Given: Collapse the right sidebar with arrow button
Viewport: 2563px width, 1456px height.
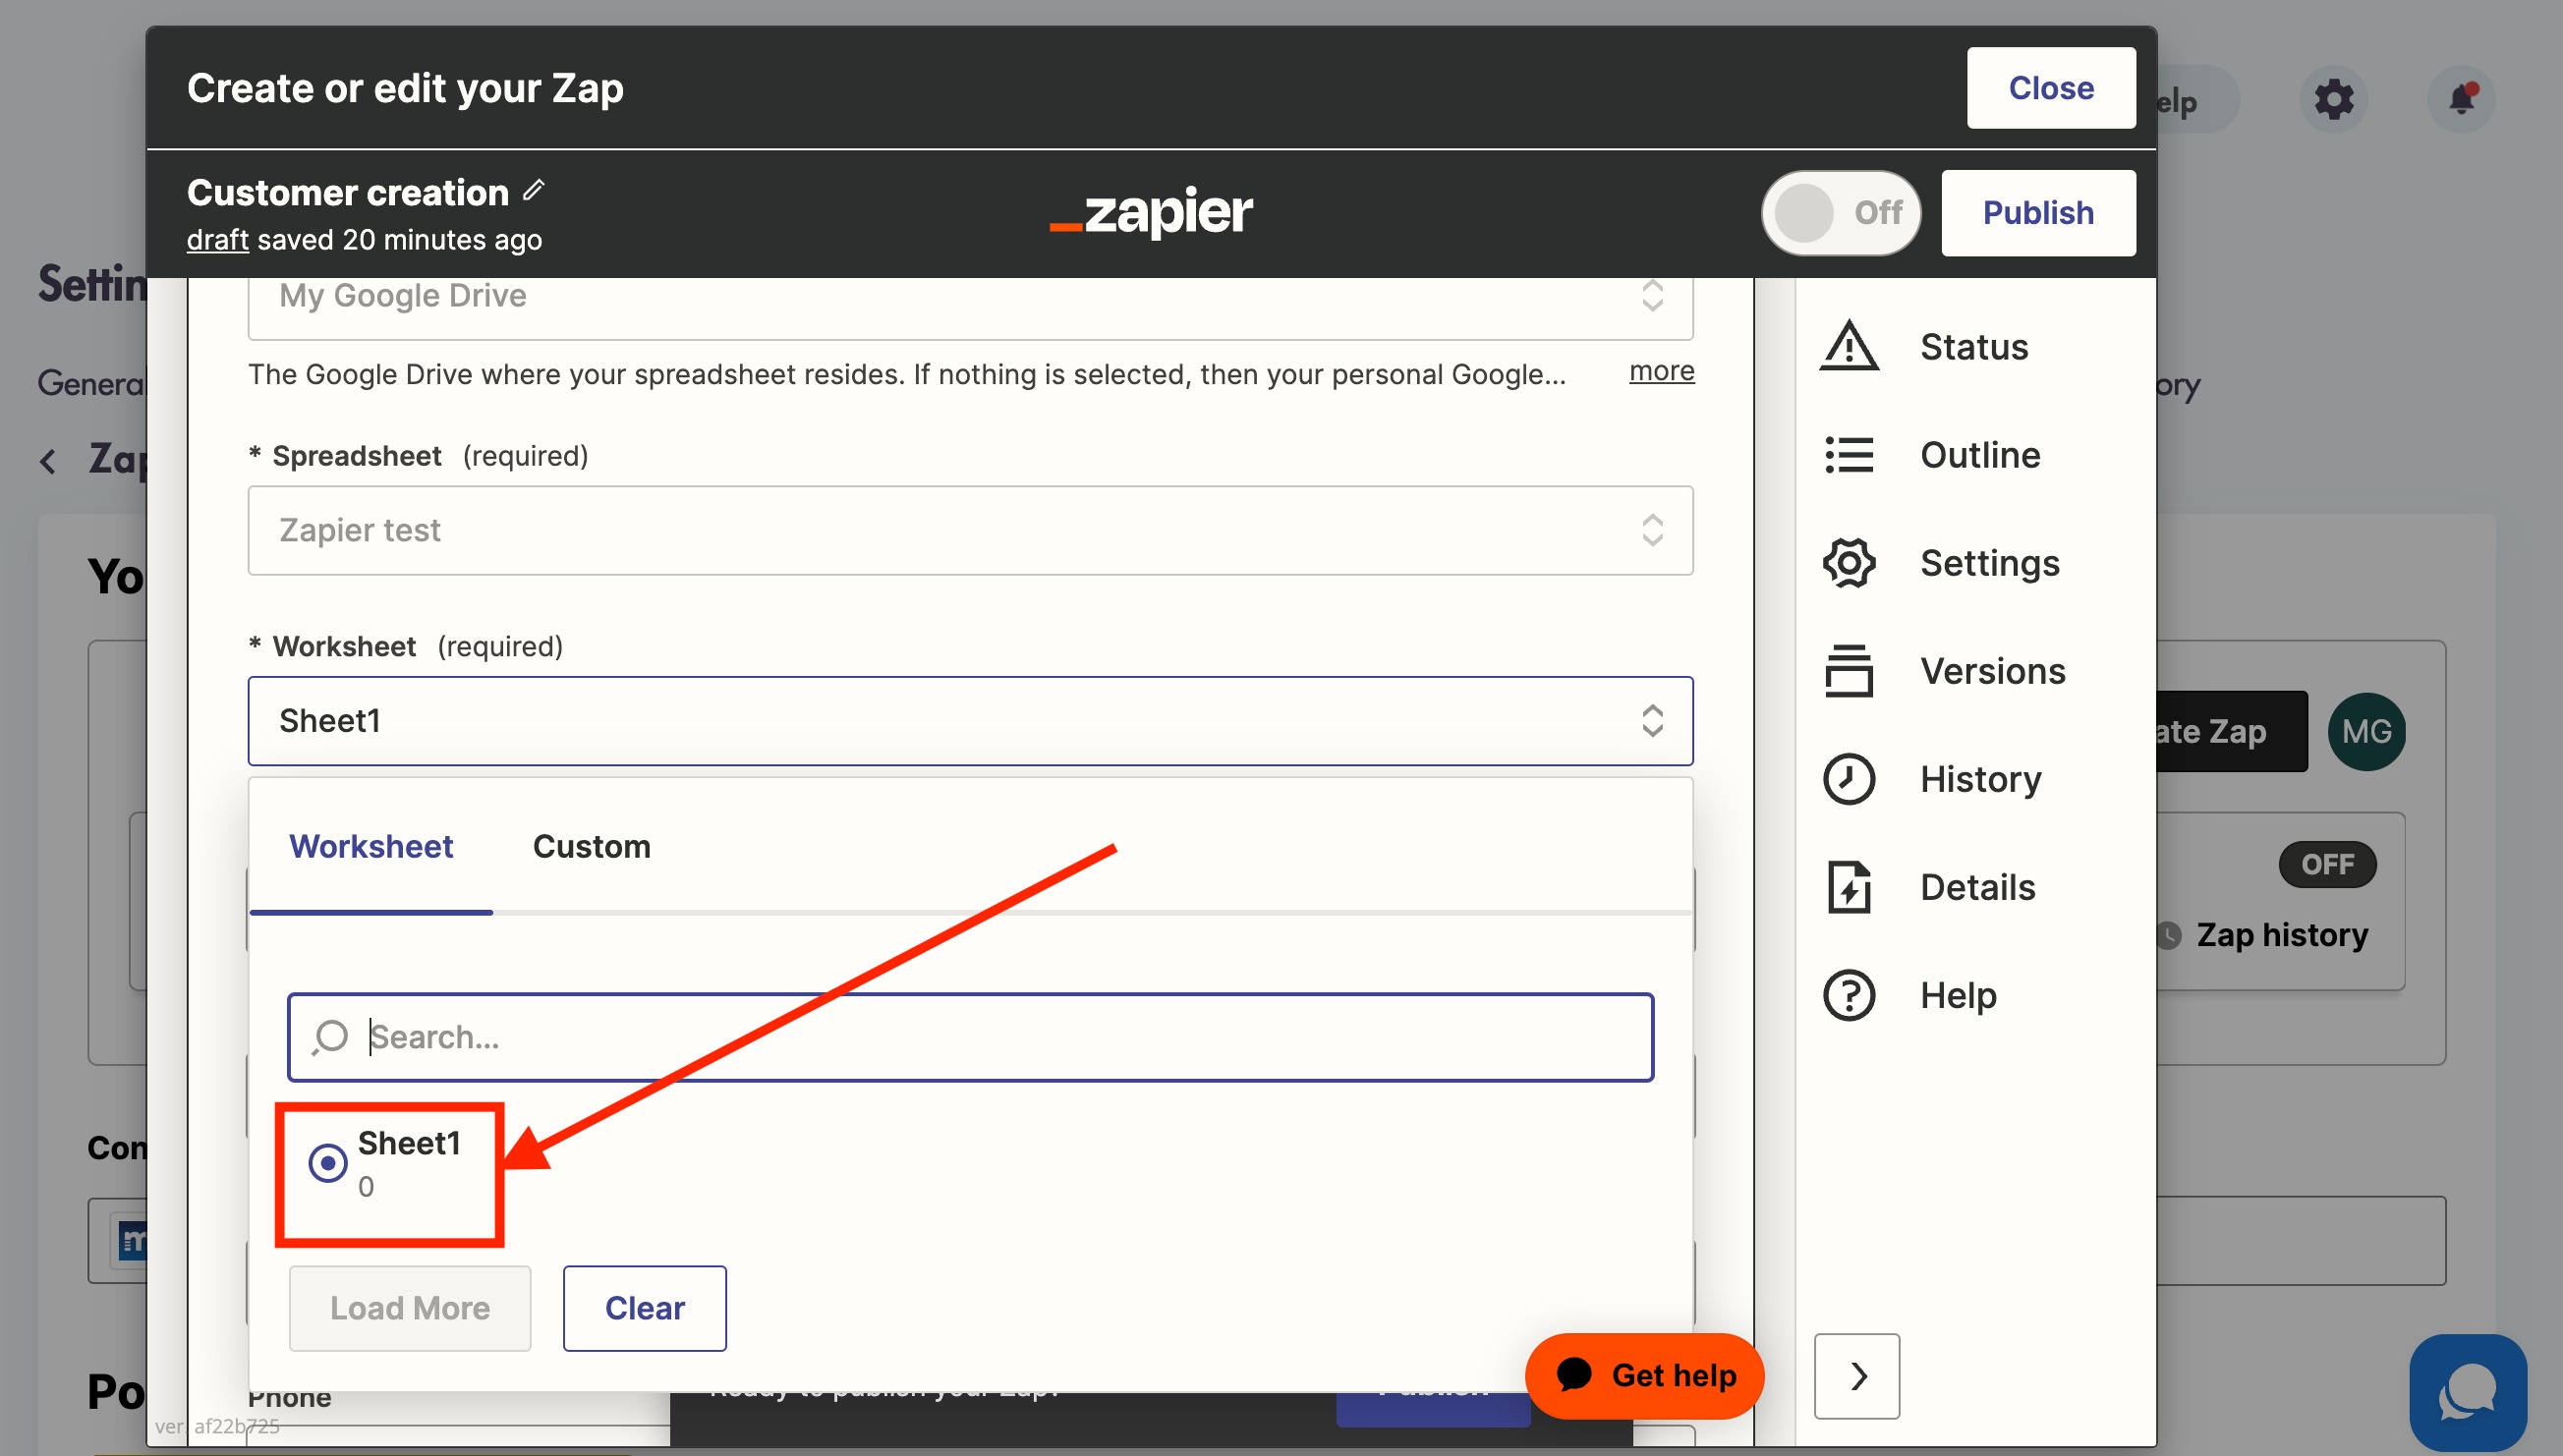Looking at the screenshot, I should (x=1857, y=1376).
